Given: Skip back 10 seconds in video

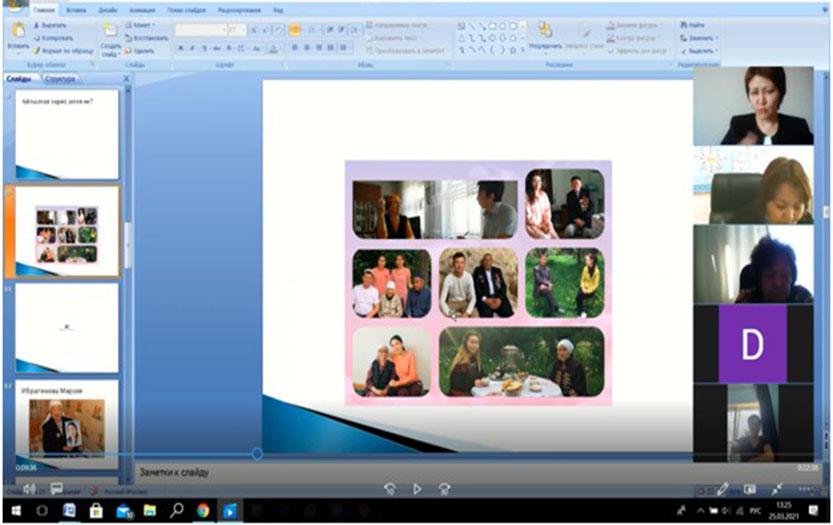Looking at the screenshot, I should [389, 489].
